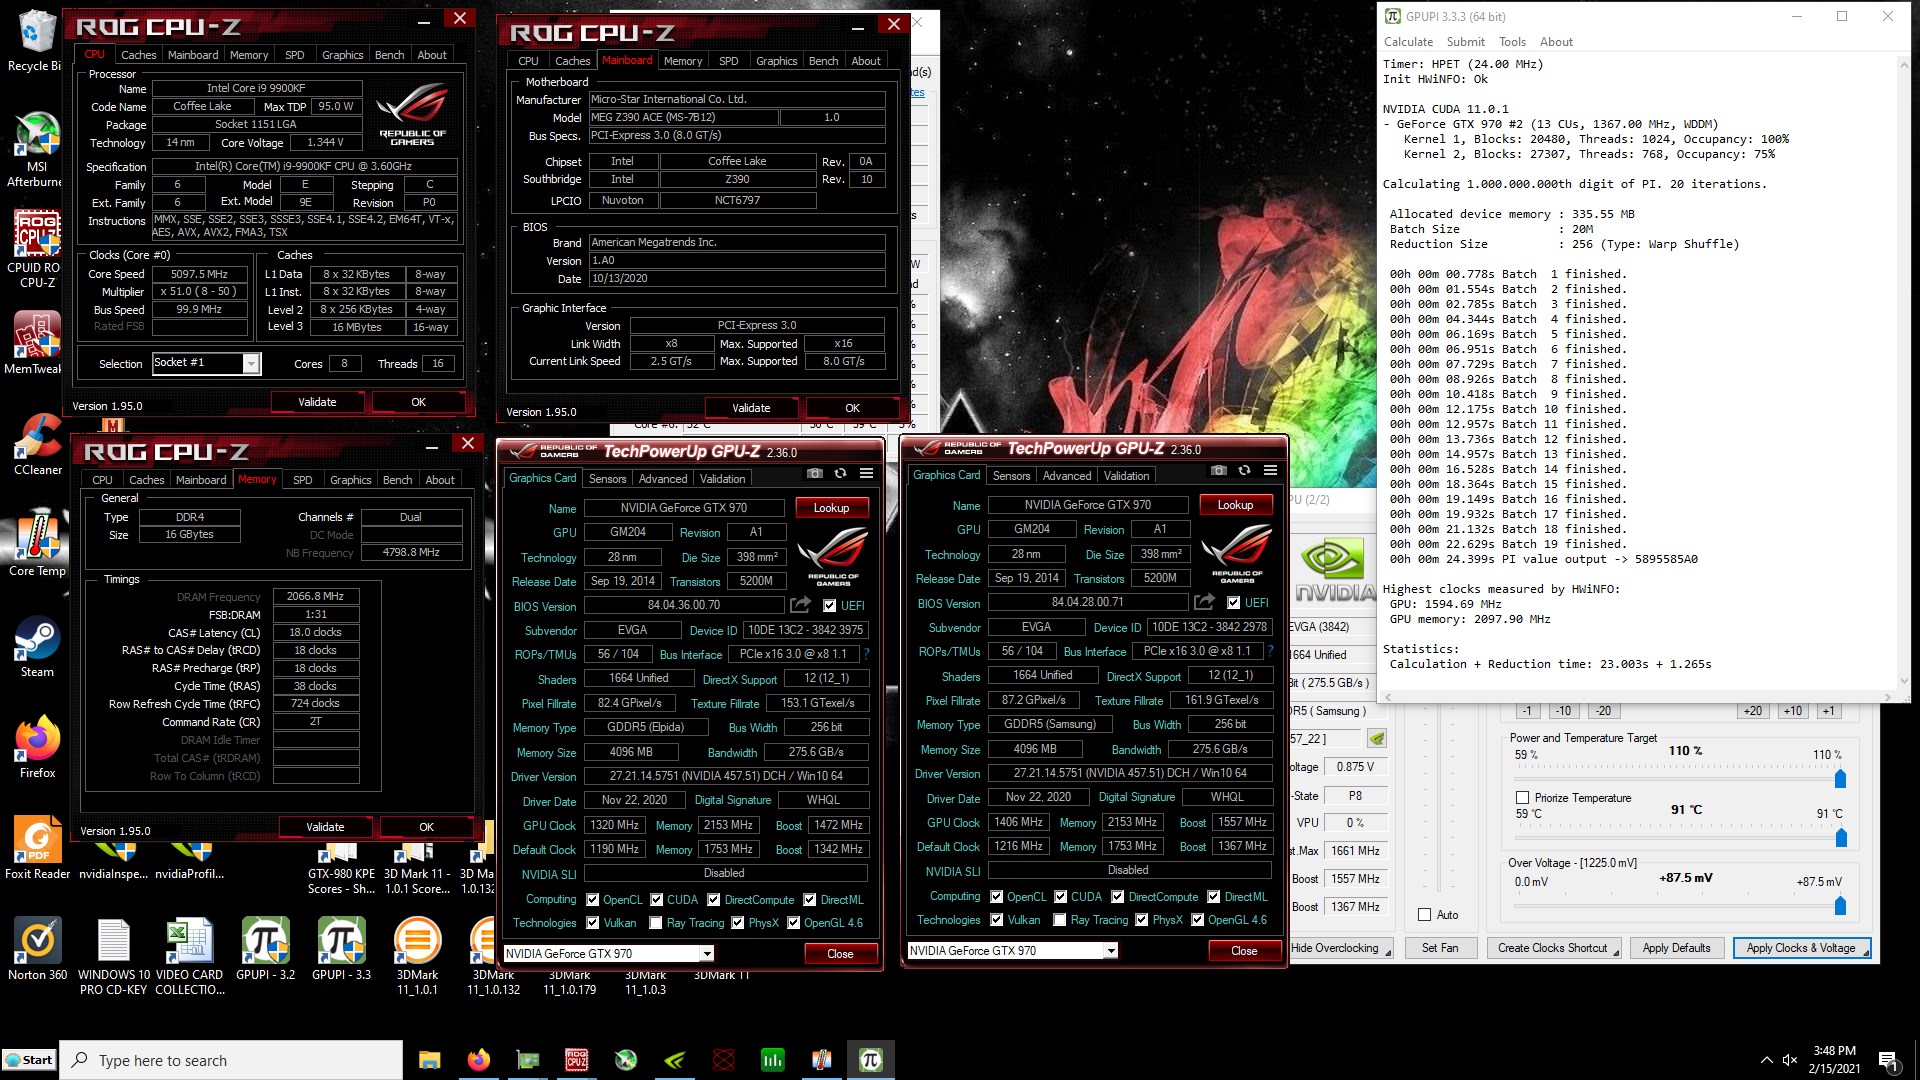Image resolution: width=1920 pixels, height=1080 pixels.
Task: Click OK in Memory CPU-Z window
Action: [426, 827]
